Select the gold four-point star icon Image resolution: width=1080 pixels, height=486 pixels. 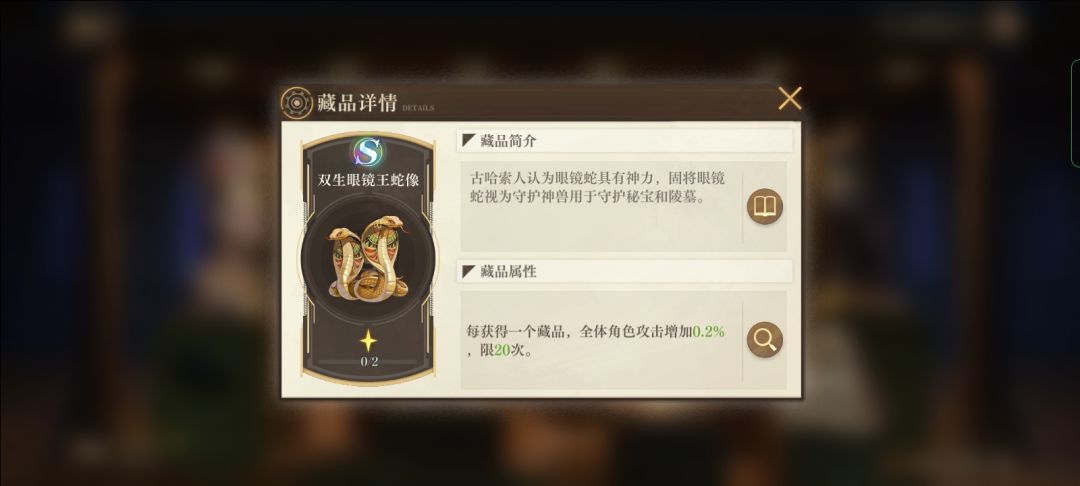click(x=368, y=341)
